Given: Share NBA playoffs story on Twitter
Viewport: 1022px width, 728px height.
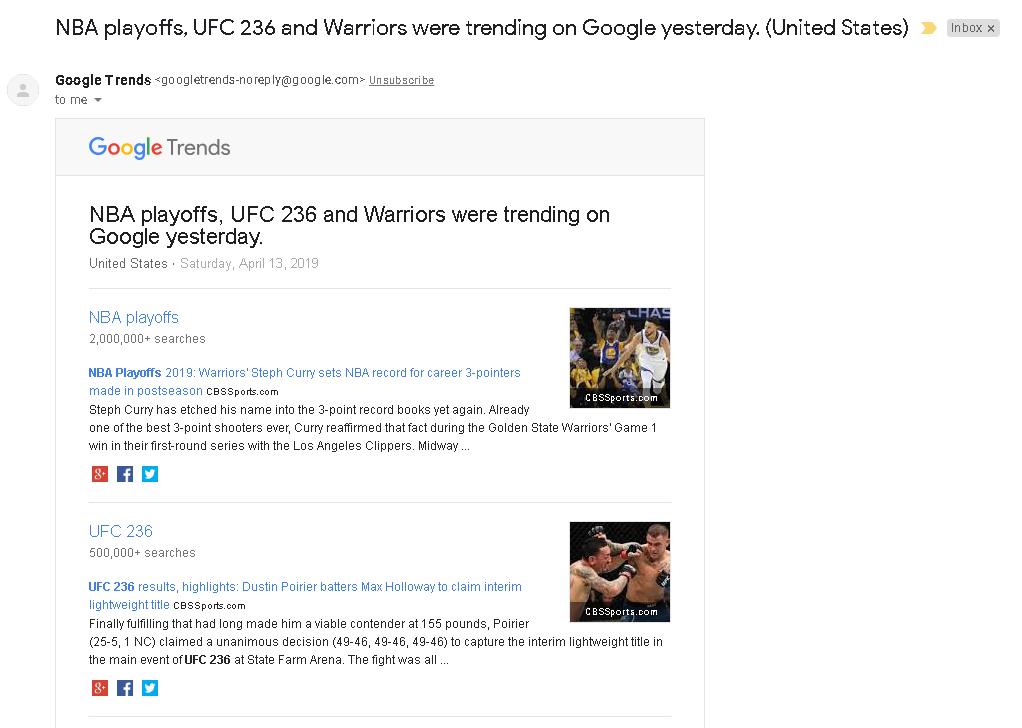Looking at the screenshot, I should tap(150, 474).
